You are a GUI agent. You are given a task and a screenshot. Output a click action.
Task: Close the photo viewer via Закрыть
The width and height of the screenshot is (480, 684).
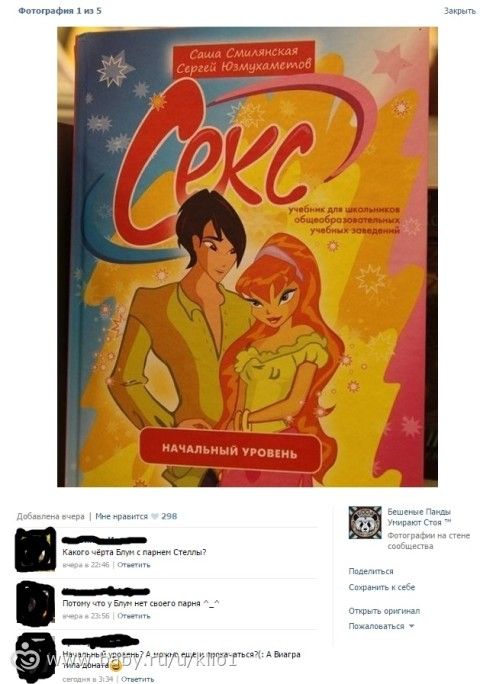click(x=459, y=11)
